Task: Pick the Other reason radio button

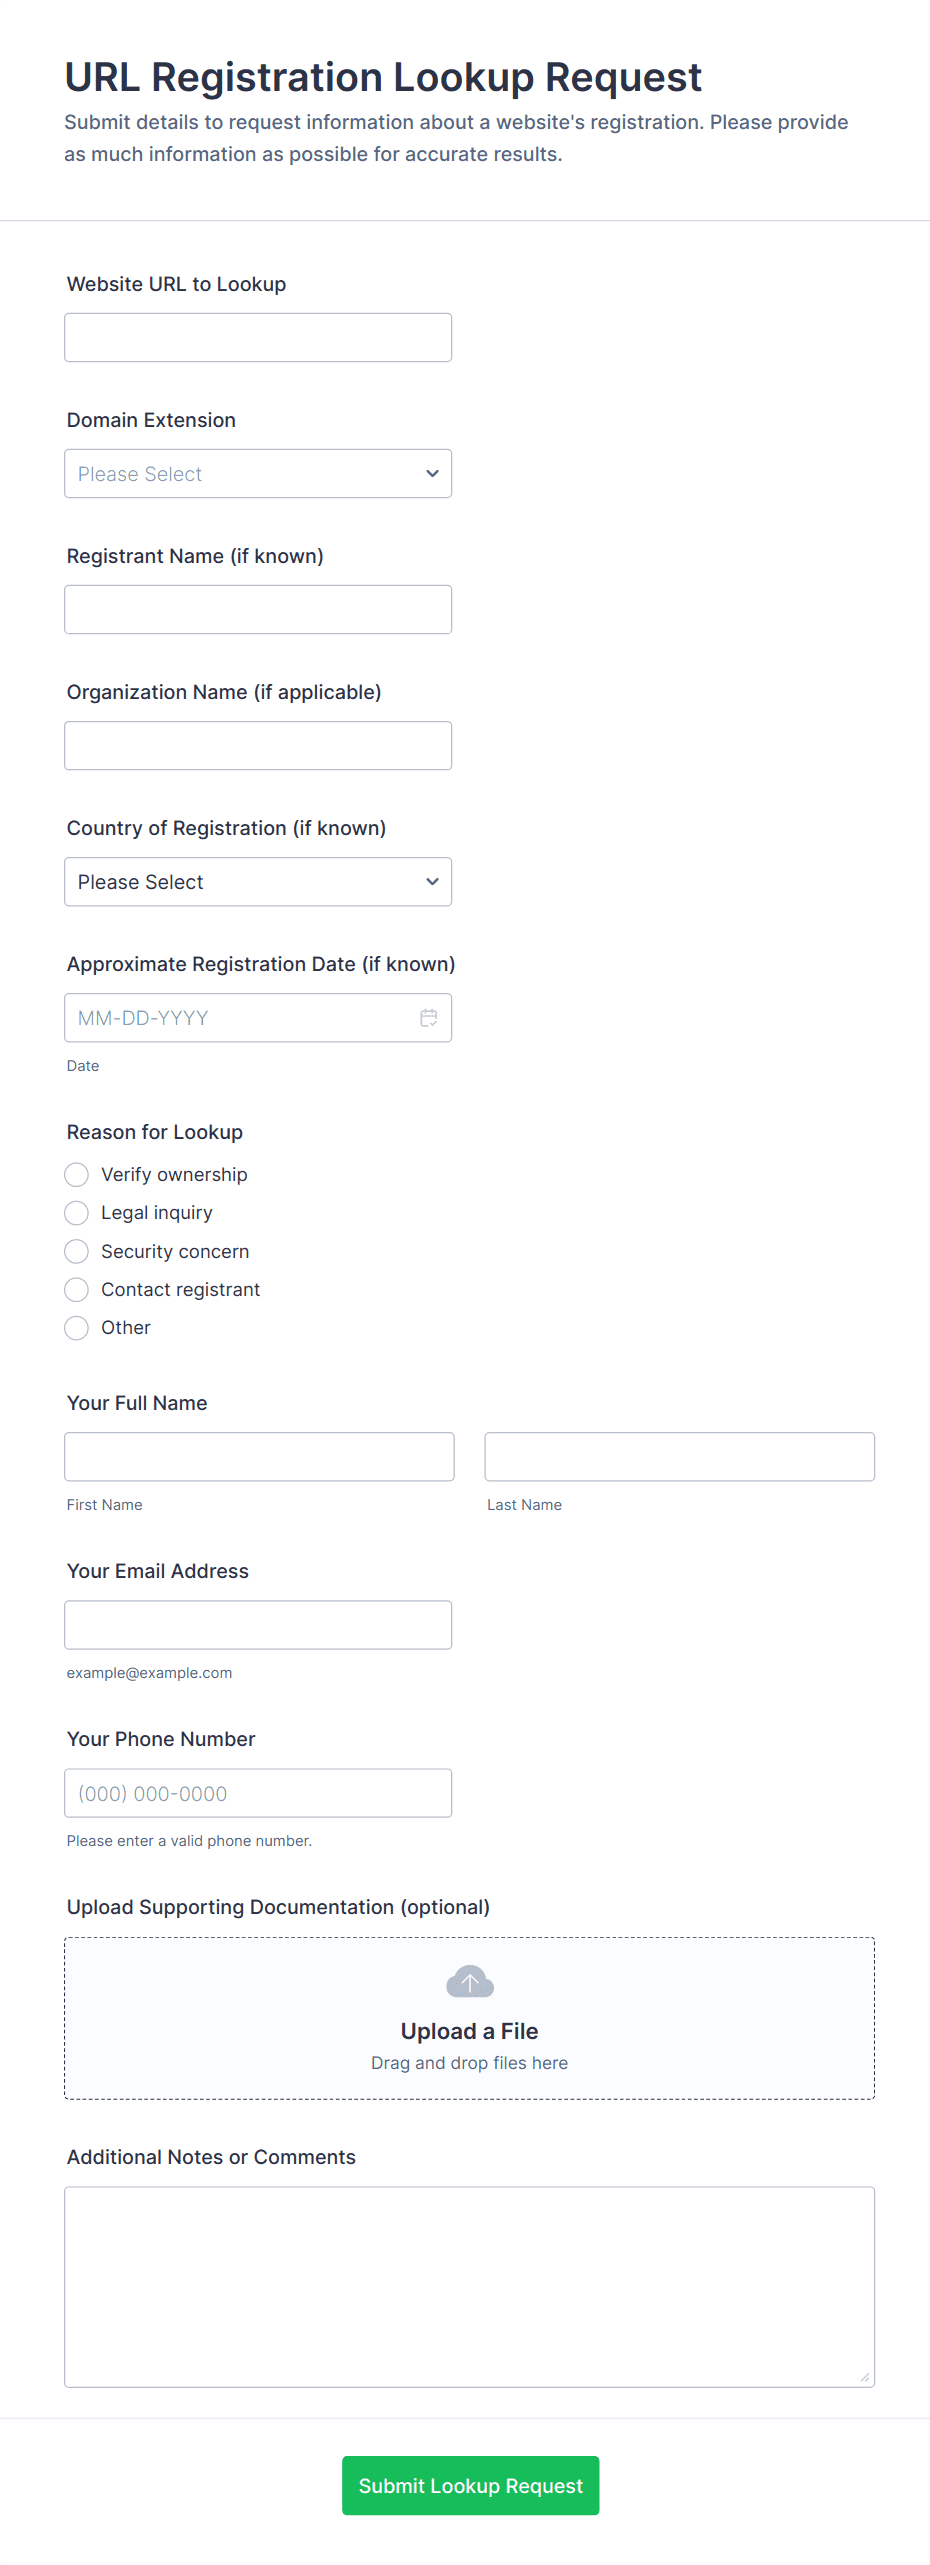Action: tap(77, 1328)
